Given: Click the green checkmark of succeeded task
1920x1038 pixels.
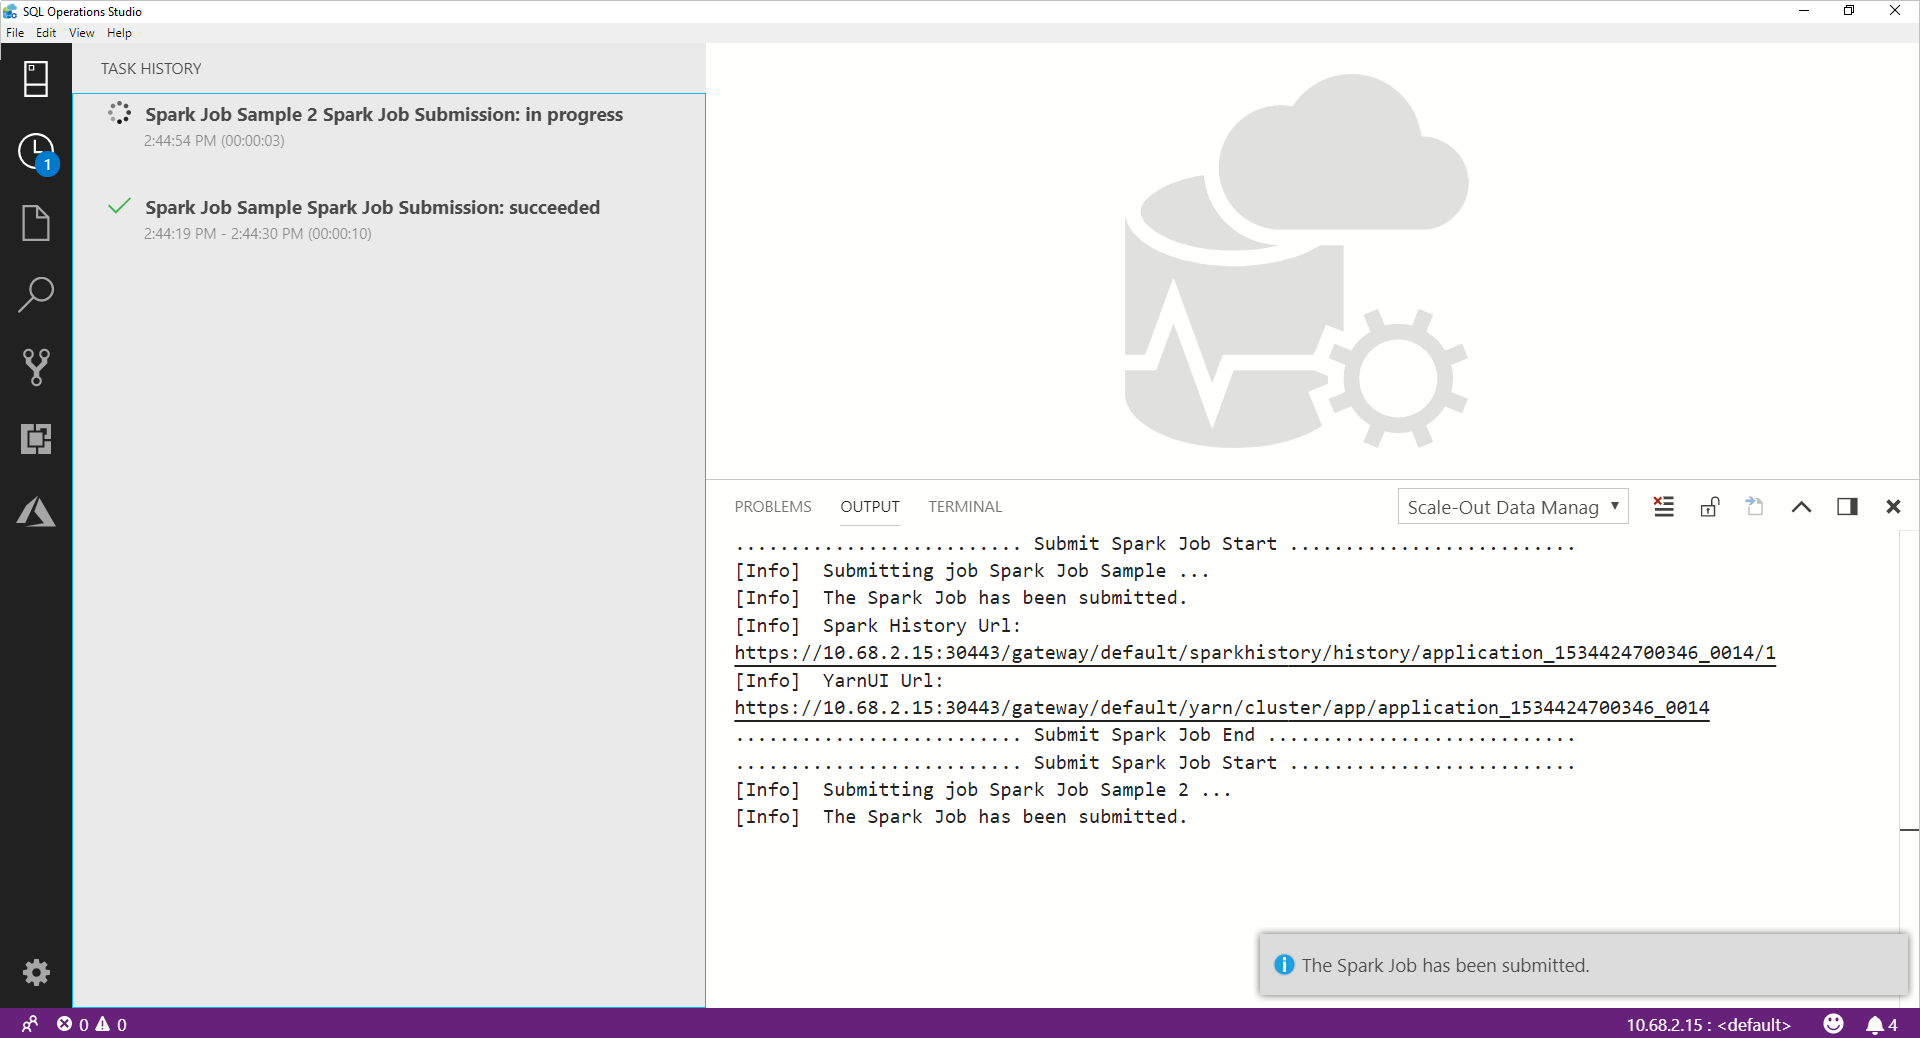Looking at the screenshot, I should (x=119, y=206).
